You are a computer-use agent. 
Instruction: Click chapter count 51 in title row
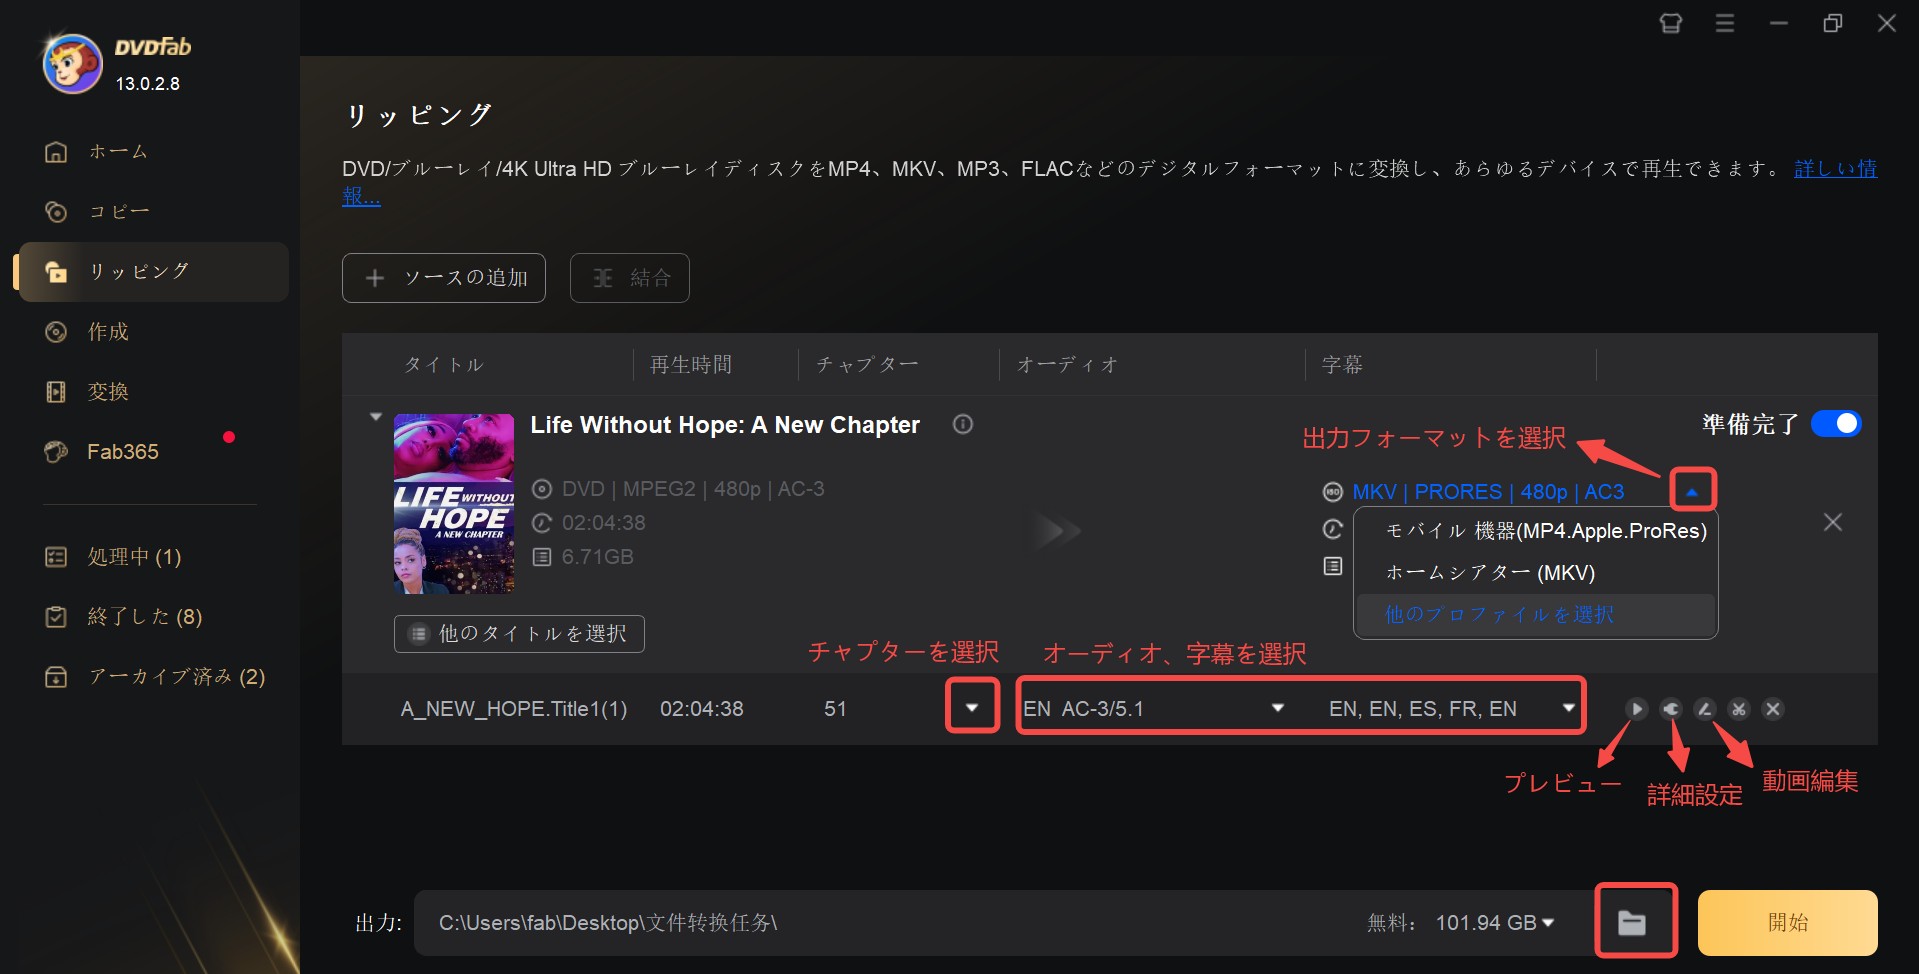point(836,709)
